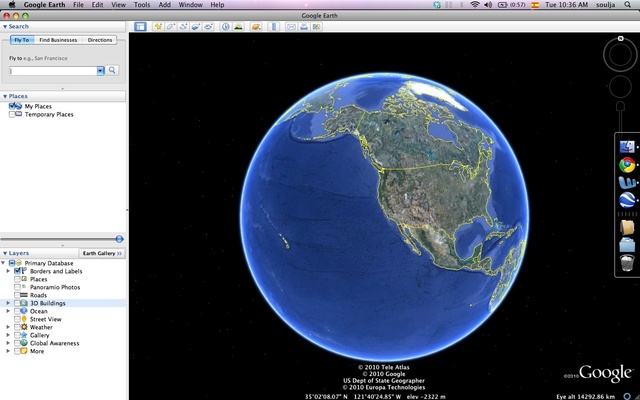
Task: Open Google Chrome from the Dock
Action: (627, 165)
